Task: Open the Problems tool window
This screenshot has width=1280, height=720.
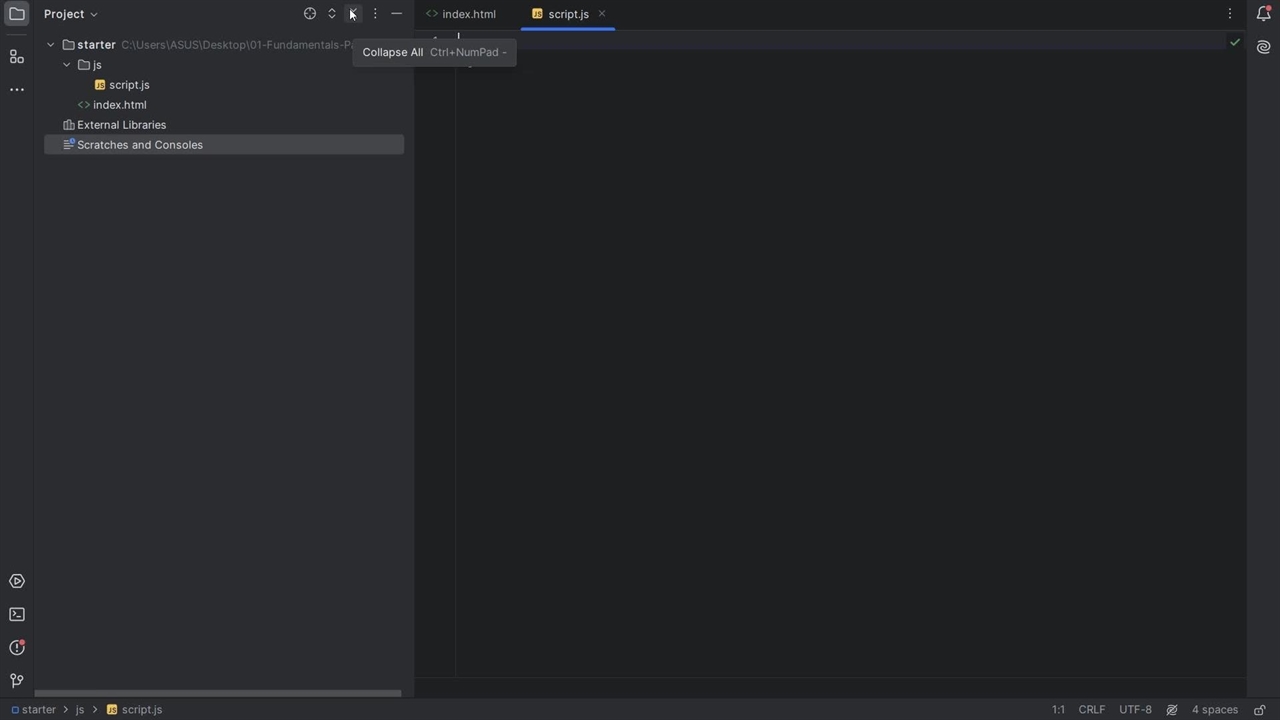Action: (x=17, y=647)
